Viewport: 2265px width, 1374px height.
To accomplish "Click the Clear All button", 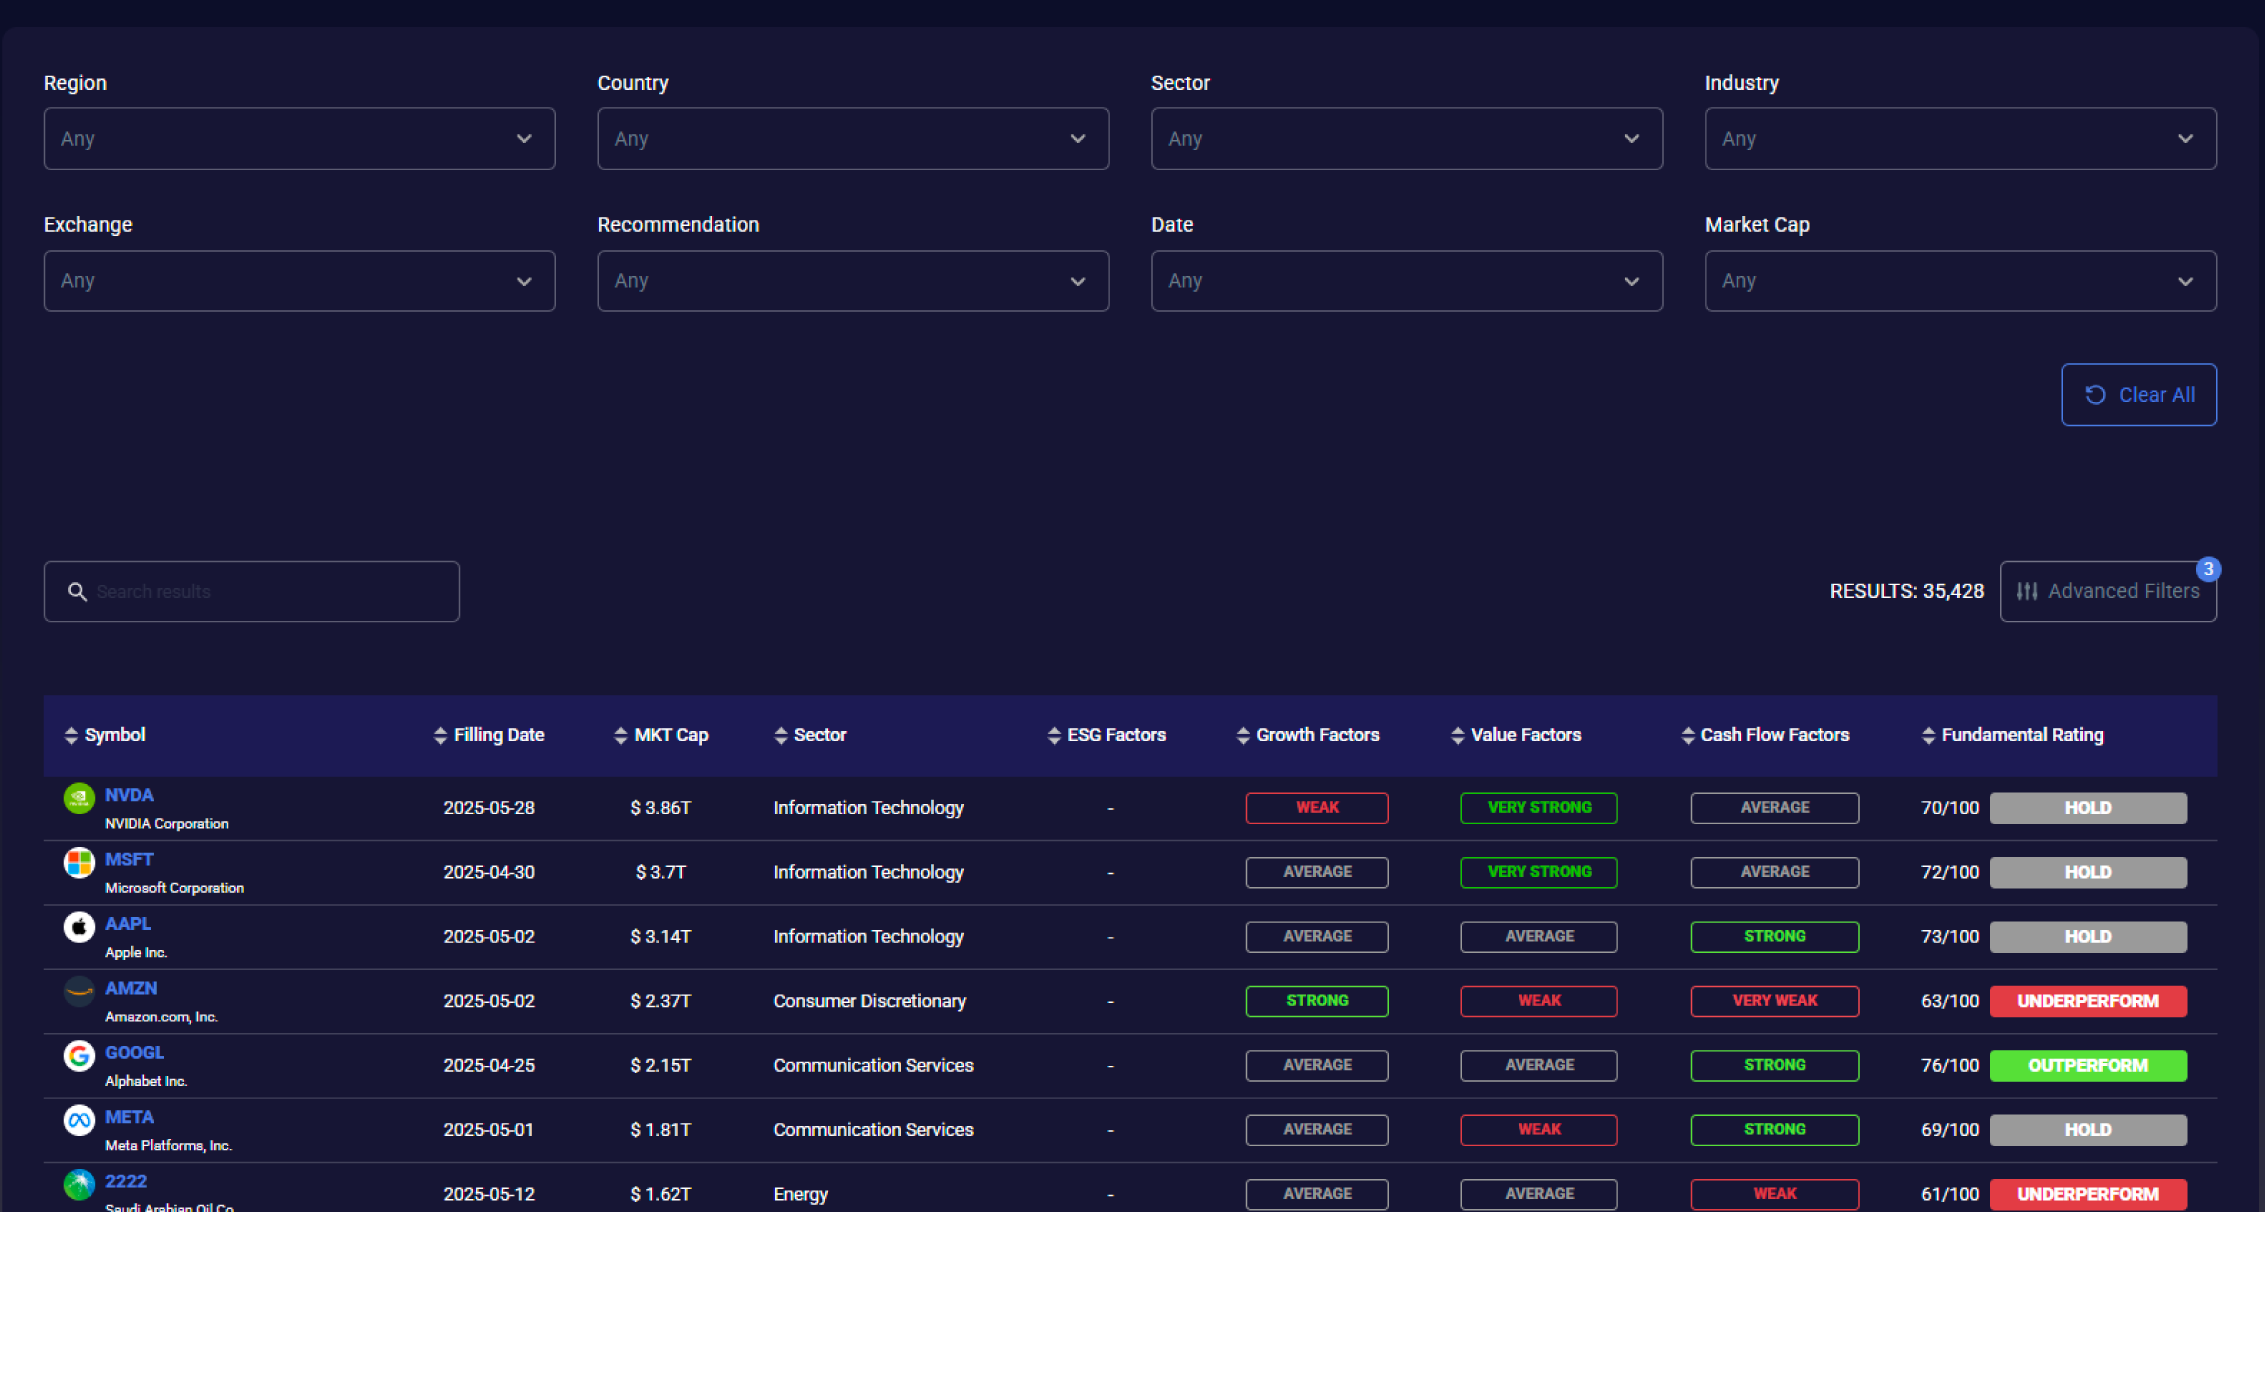I will coord(2138,395).
